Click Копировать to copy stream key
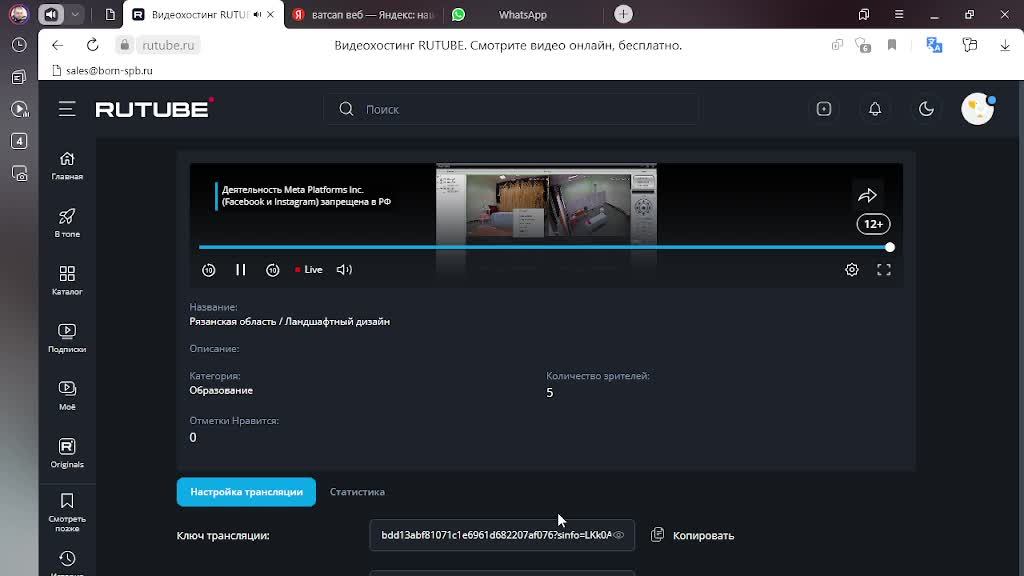Screen dimensions: 1024x576 click(x=692, y=536)
